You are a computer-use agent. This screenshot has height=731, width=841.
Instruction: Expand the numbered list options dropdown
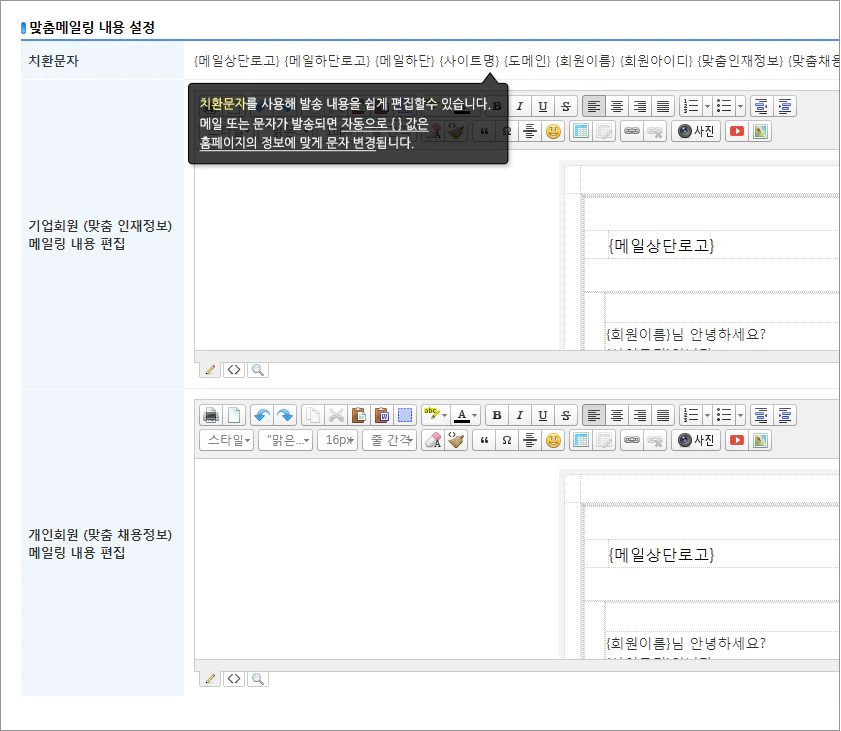(706, 415)
